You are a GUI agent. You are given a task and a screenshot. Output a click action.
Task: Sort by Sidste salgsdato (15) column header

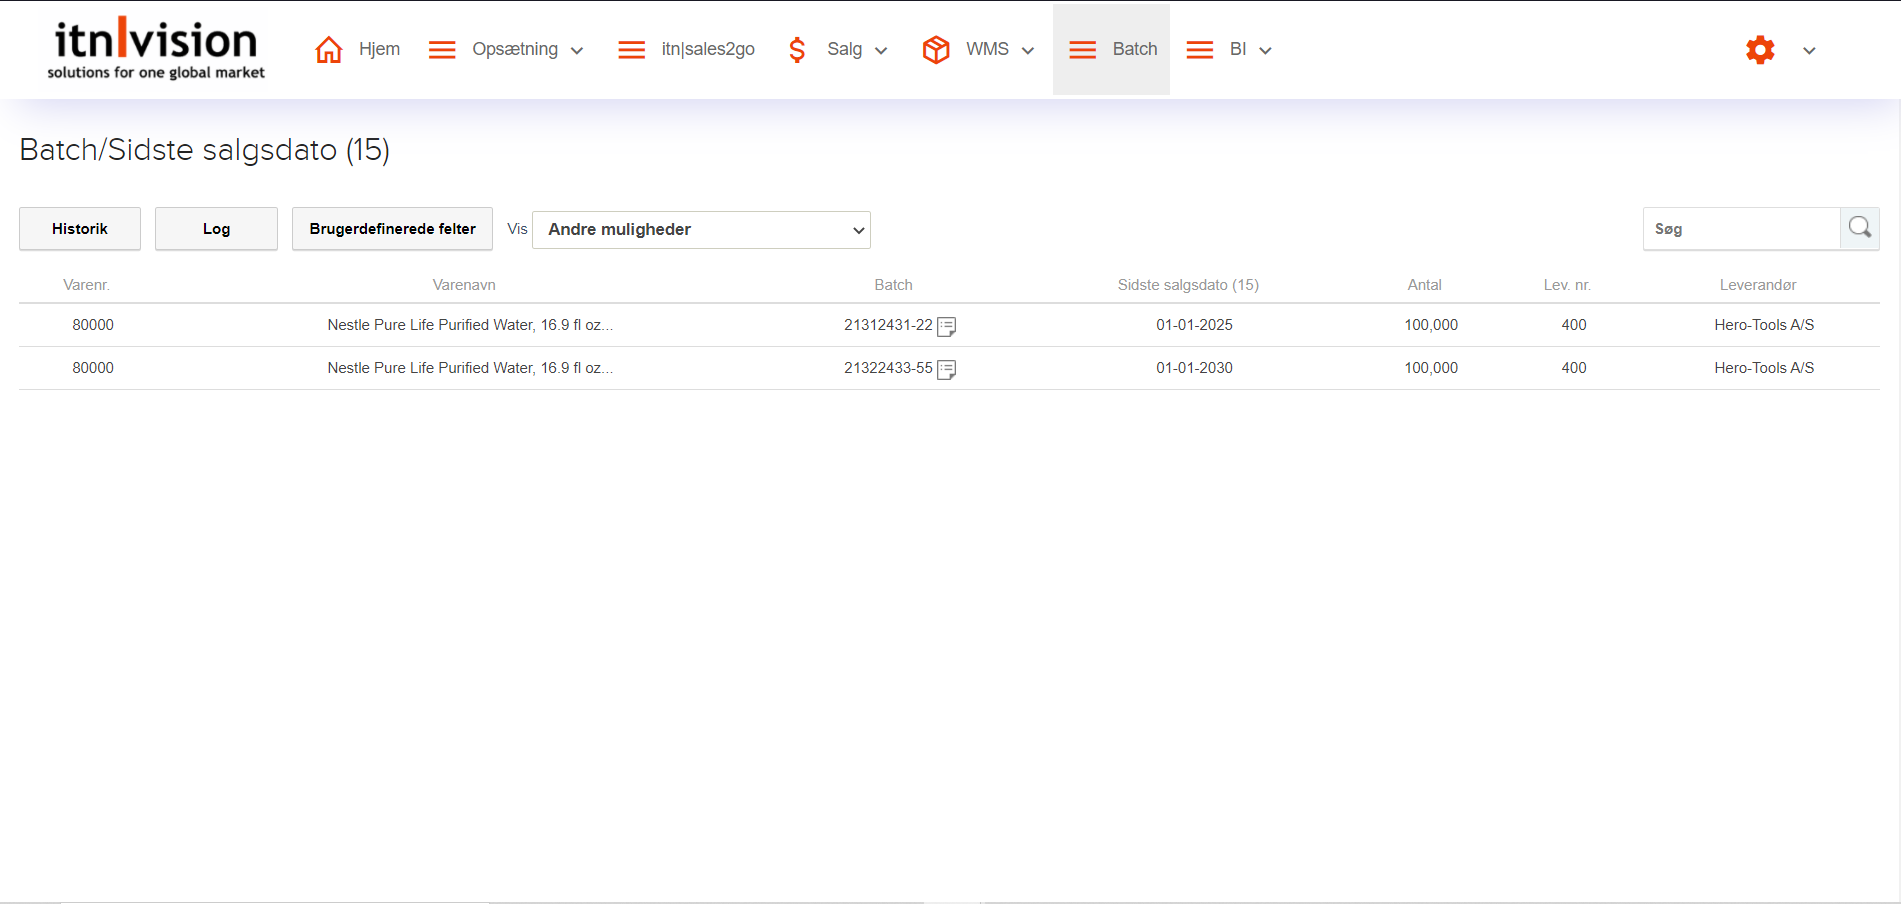click(x=1187, y=285)
